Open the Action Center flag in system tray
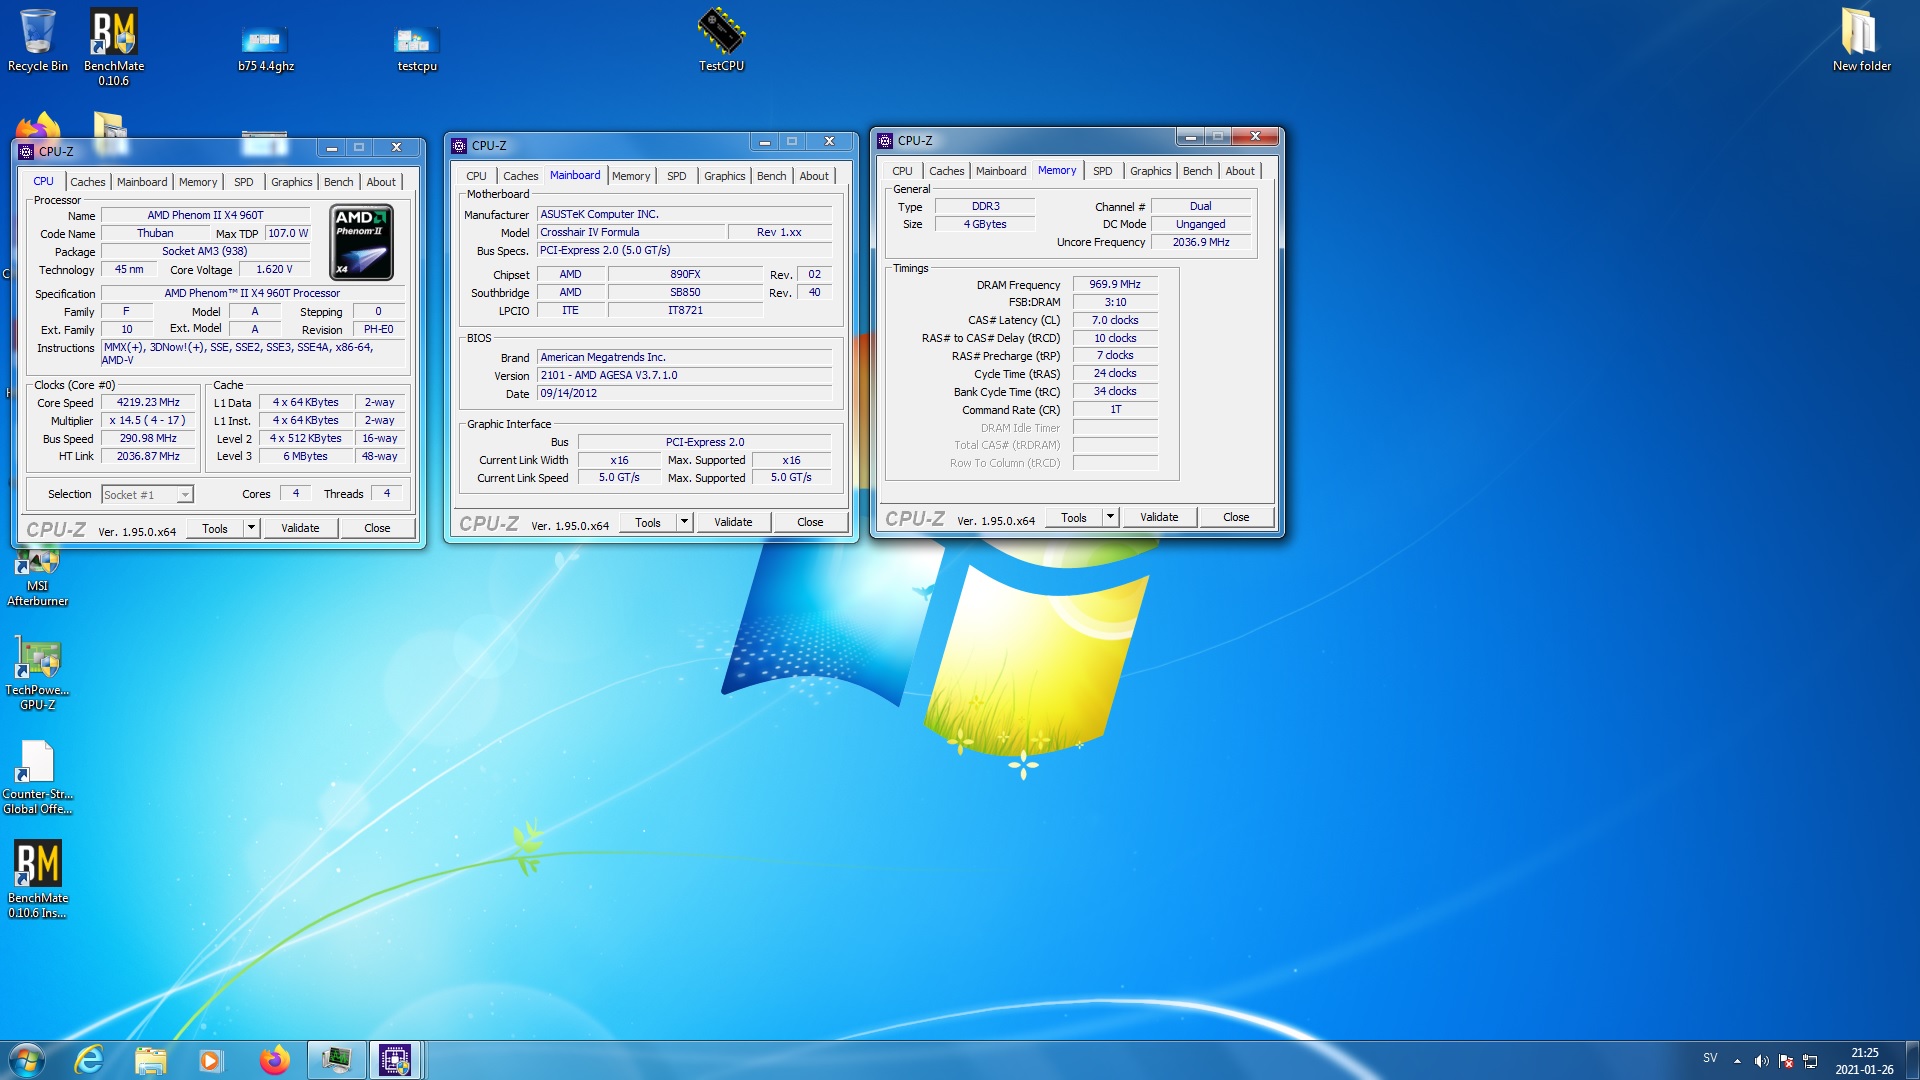Viewport: 1920px width, 1080px height. (x=1786, y=1061)
